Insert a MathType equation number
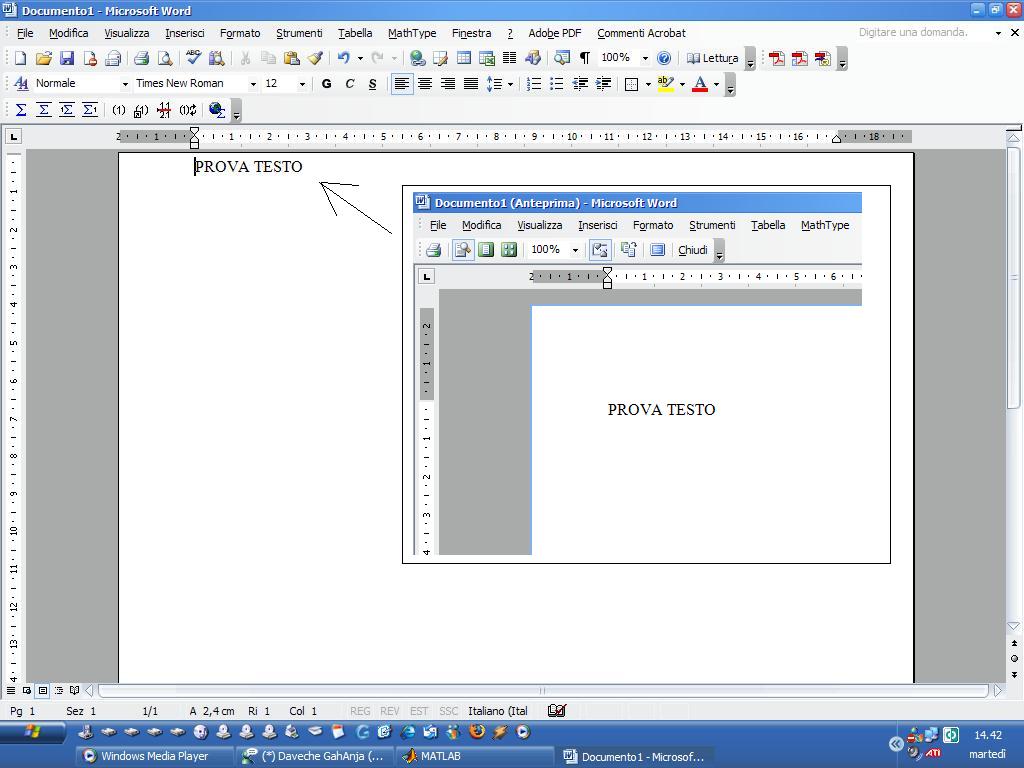 tap(118, 110)
